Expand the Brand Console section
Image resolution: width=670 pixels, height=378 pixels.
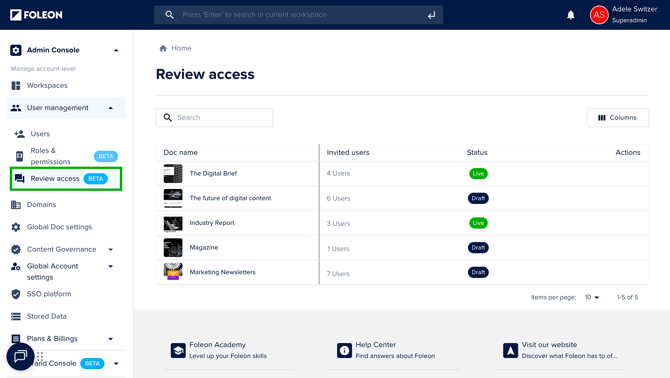[116, 364]
